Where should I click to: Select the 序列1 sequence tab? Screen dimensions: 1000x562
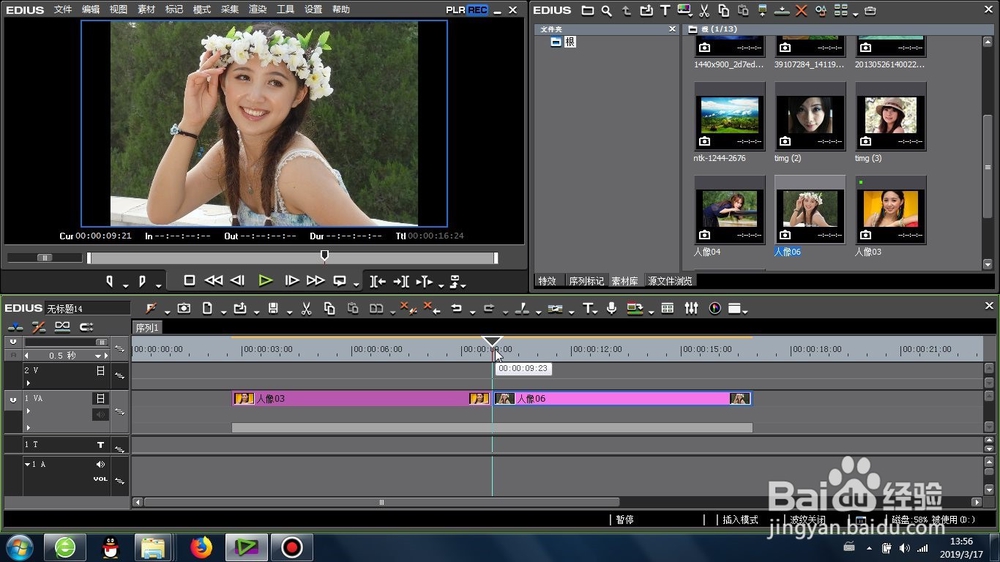pos(147,328)
